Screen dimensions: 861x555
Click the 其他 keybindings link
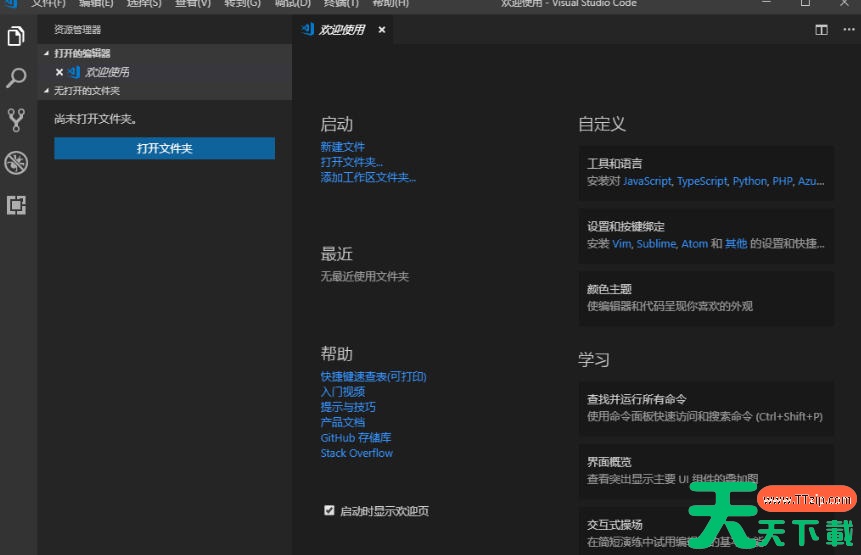coord(736,244)
